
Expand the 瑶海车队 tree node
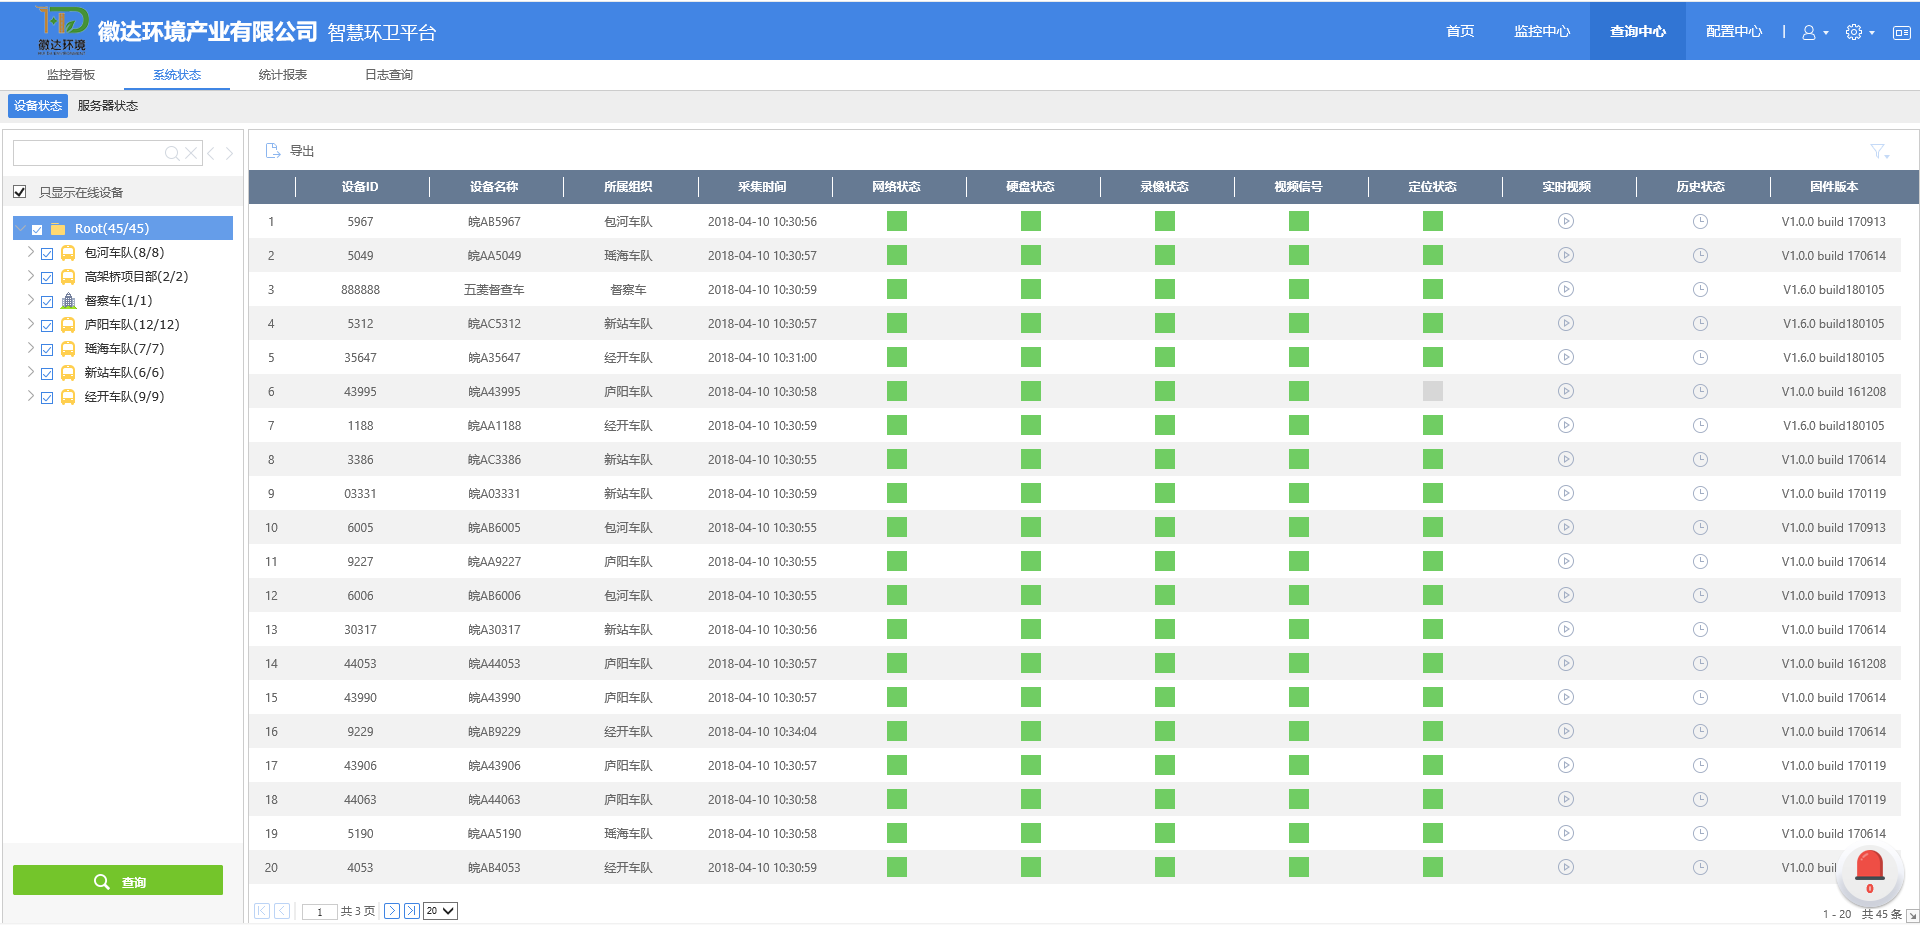tap(31, 348)
